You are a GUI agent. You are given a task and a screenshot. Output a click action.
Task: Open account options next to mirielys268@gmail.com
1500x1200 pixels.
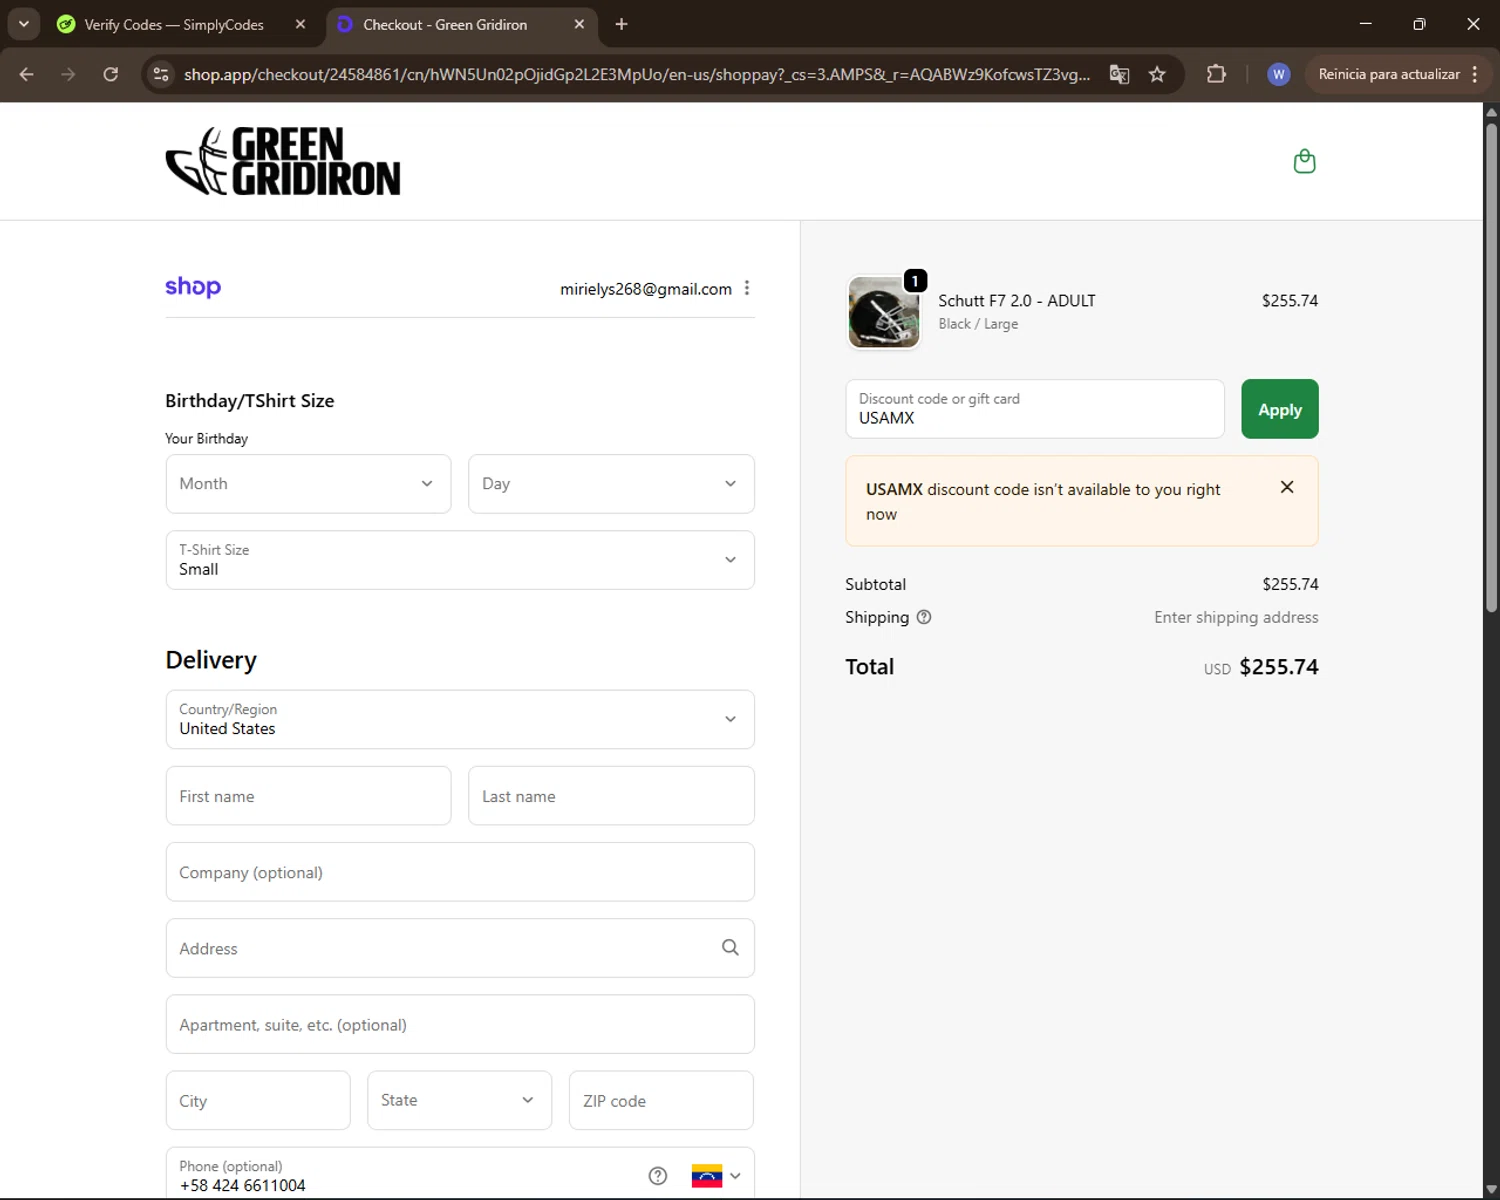tap(747, 288)
